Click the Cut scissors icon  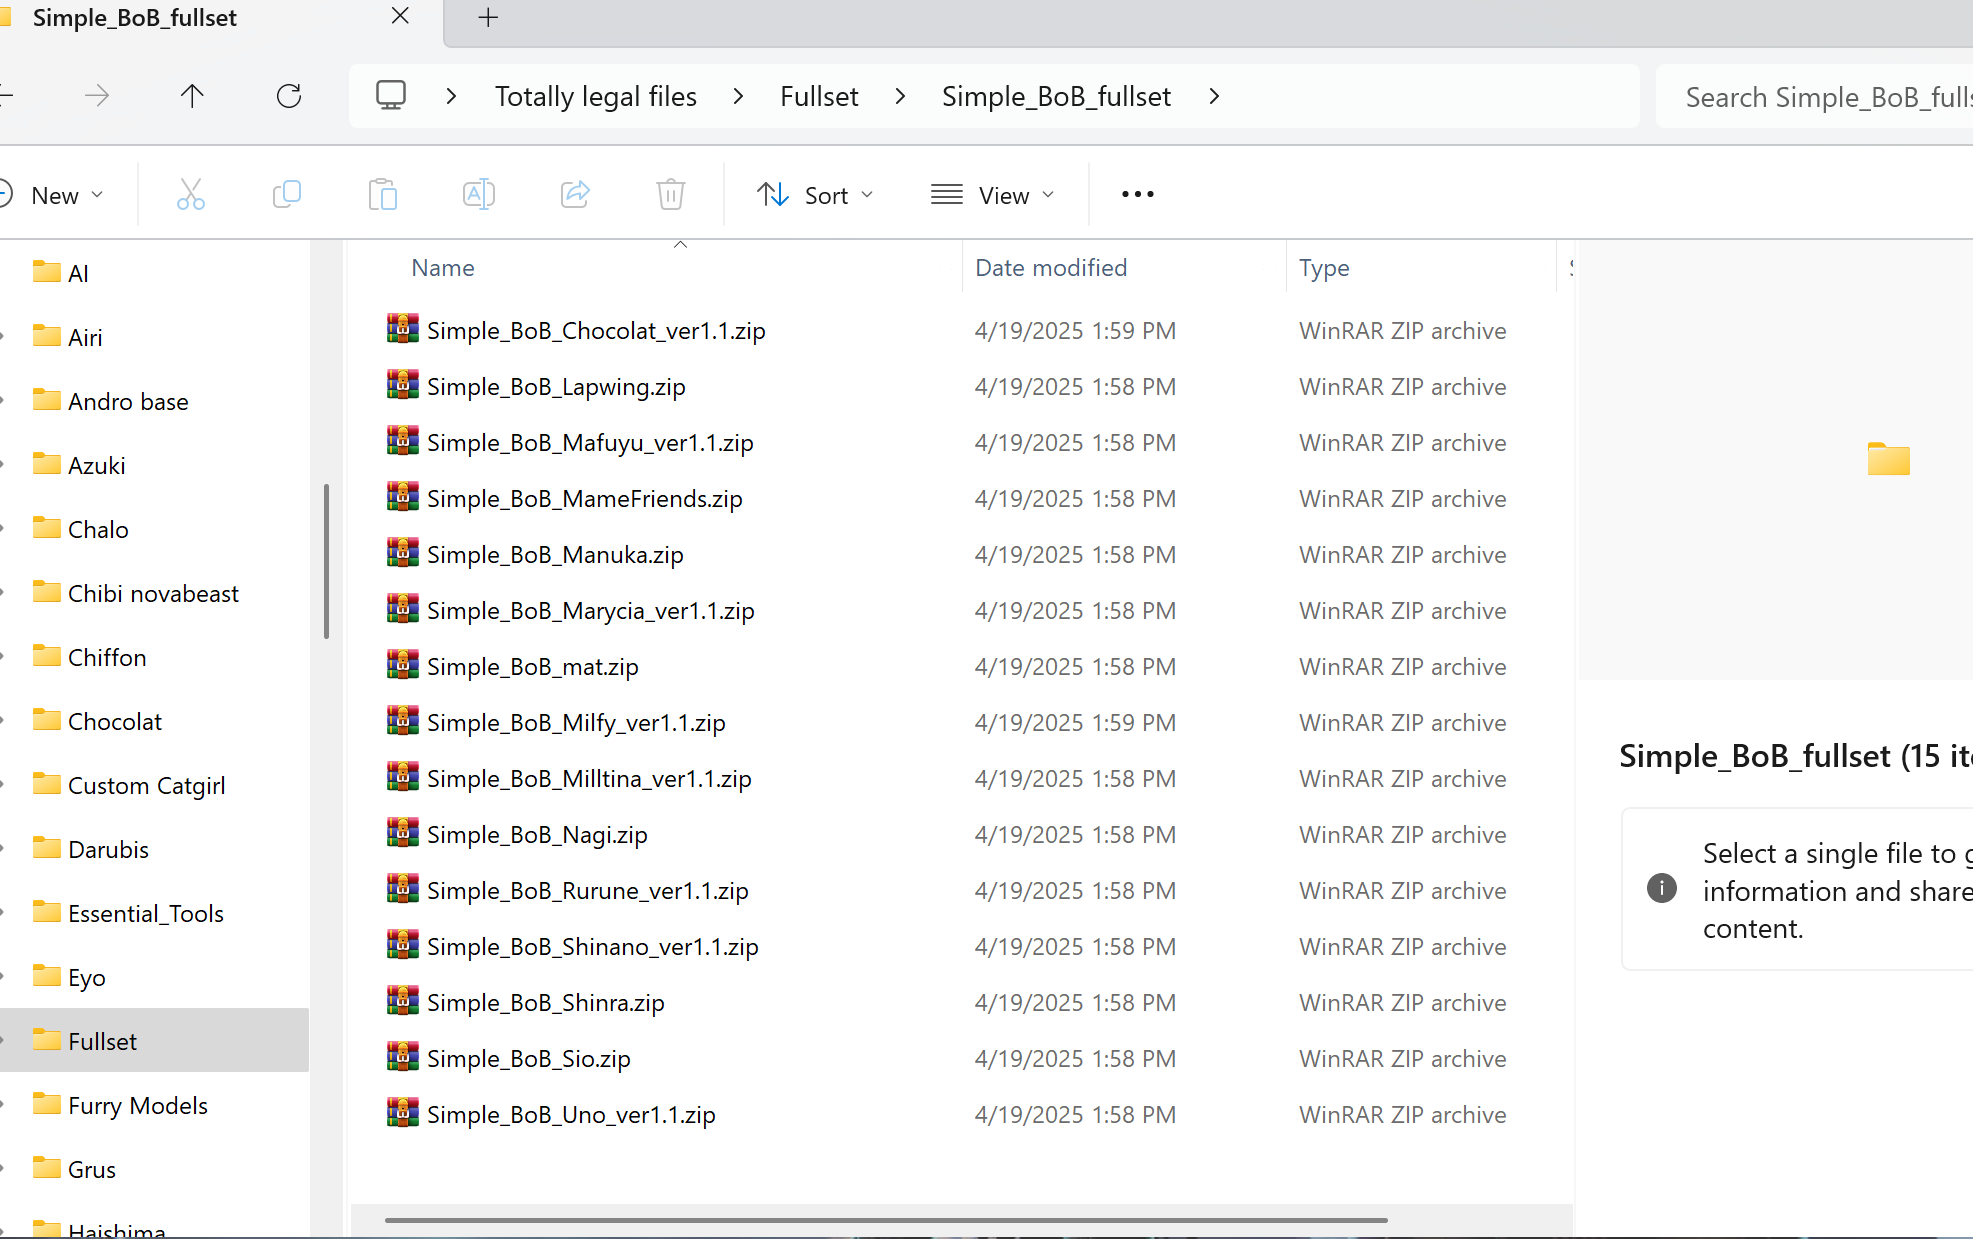(190, 194)
